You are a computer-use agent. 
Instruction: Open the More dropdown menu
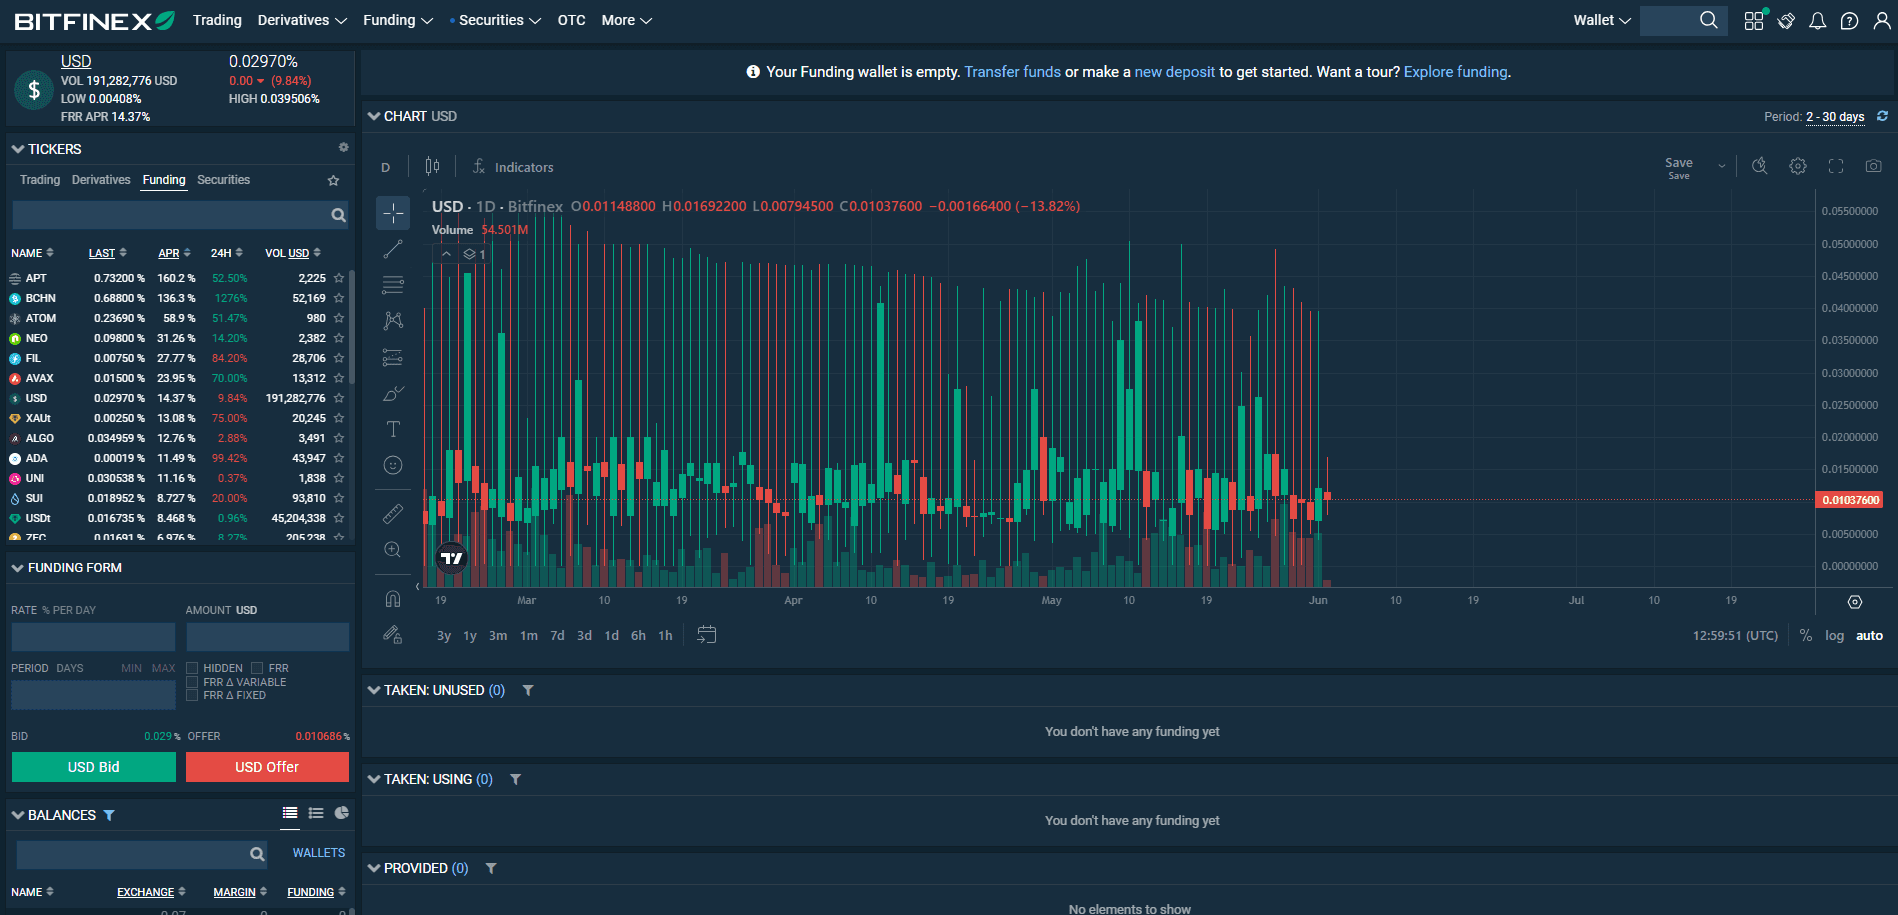[x=627, y=20]
